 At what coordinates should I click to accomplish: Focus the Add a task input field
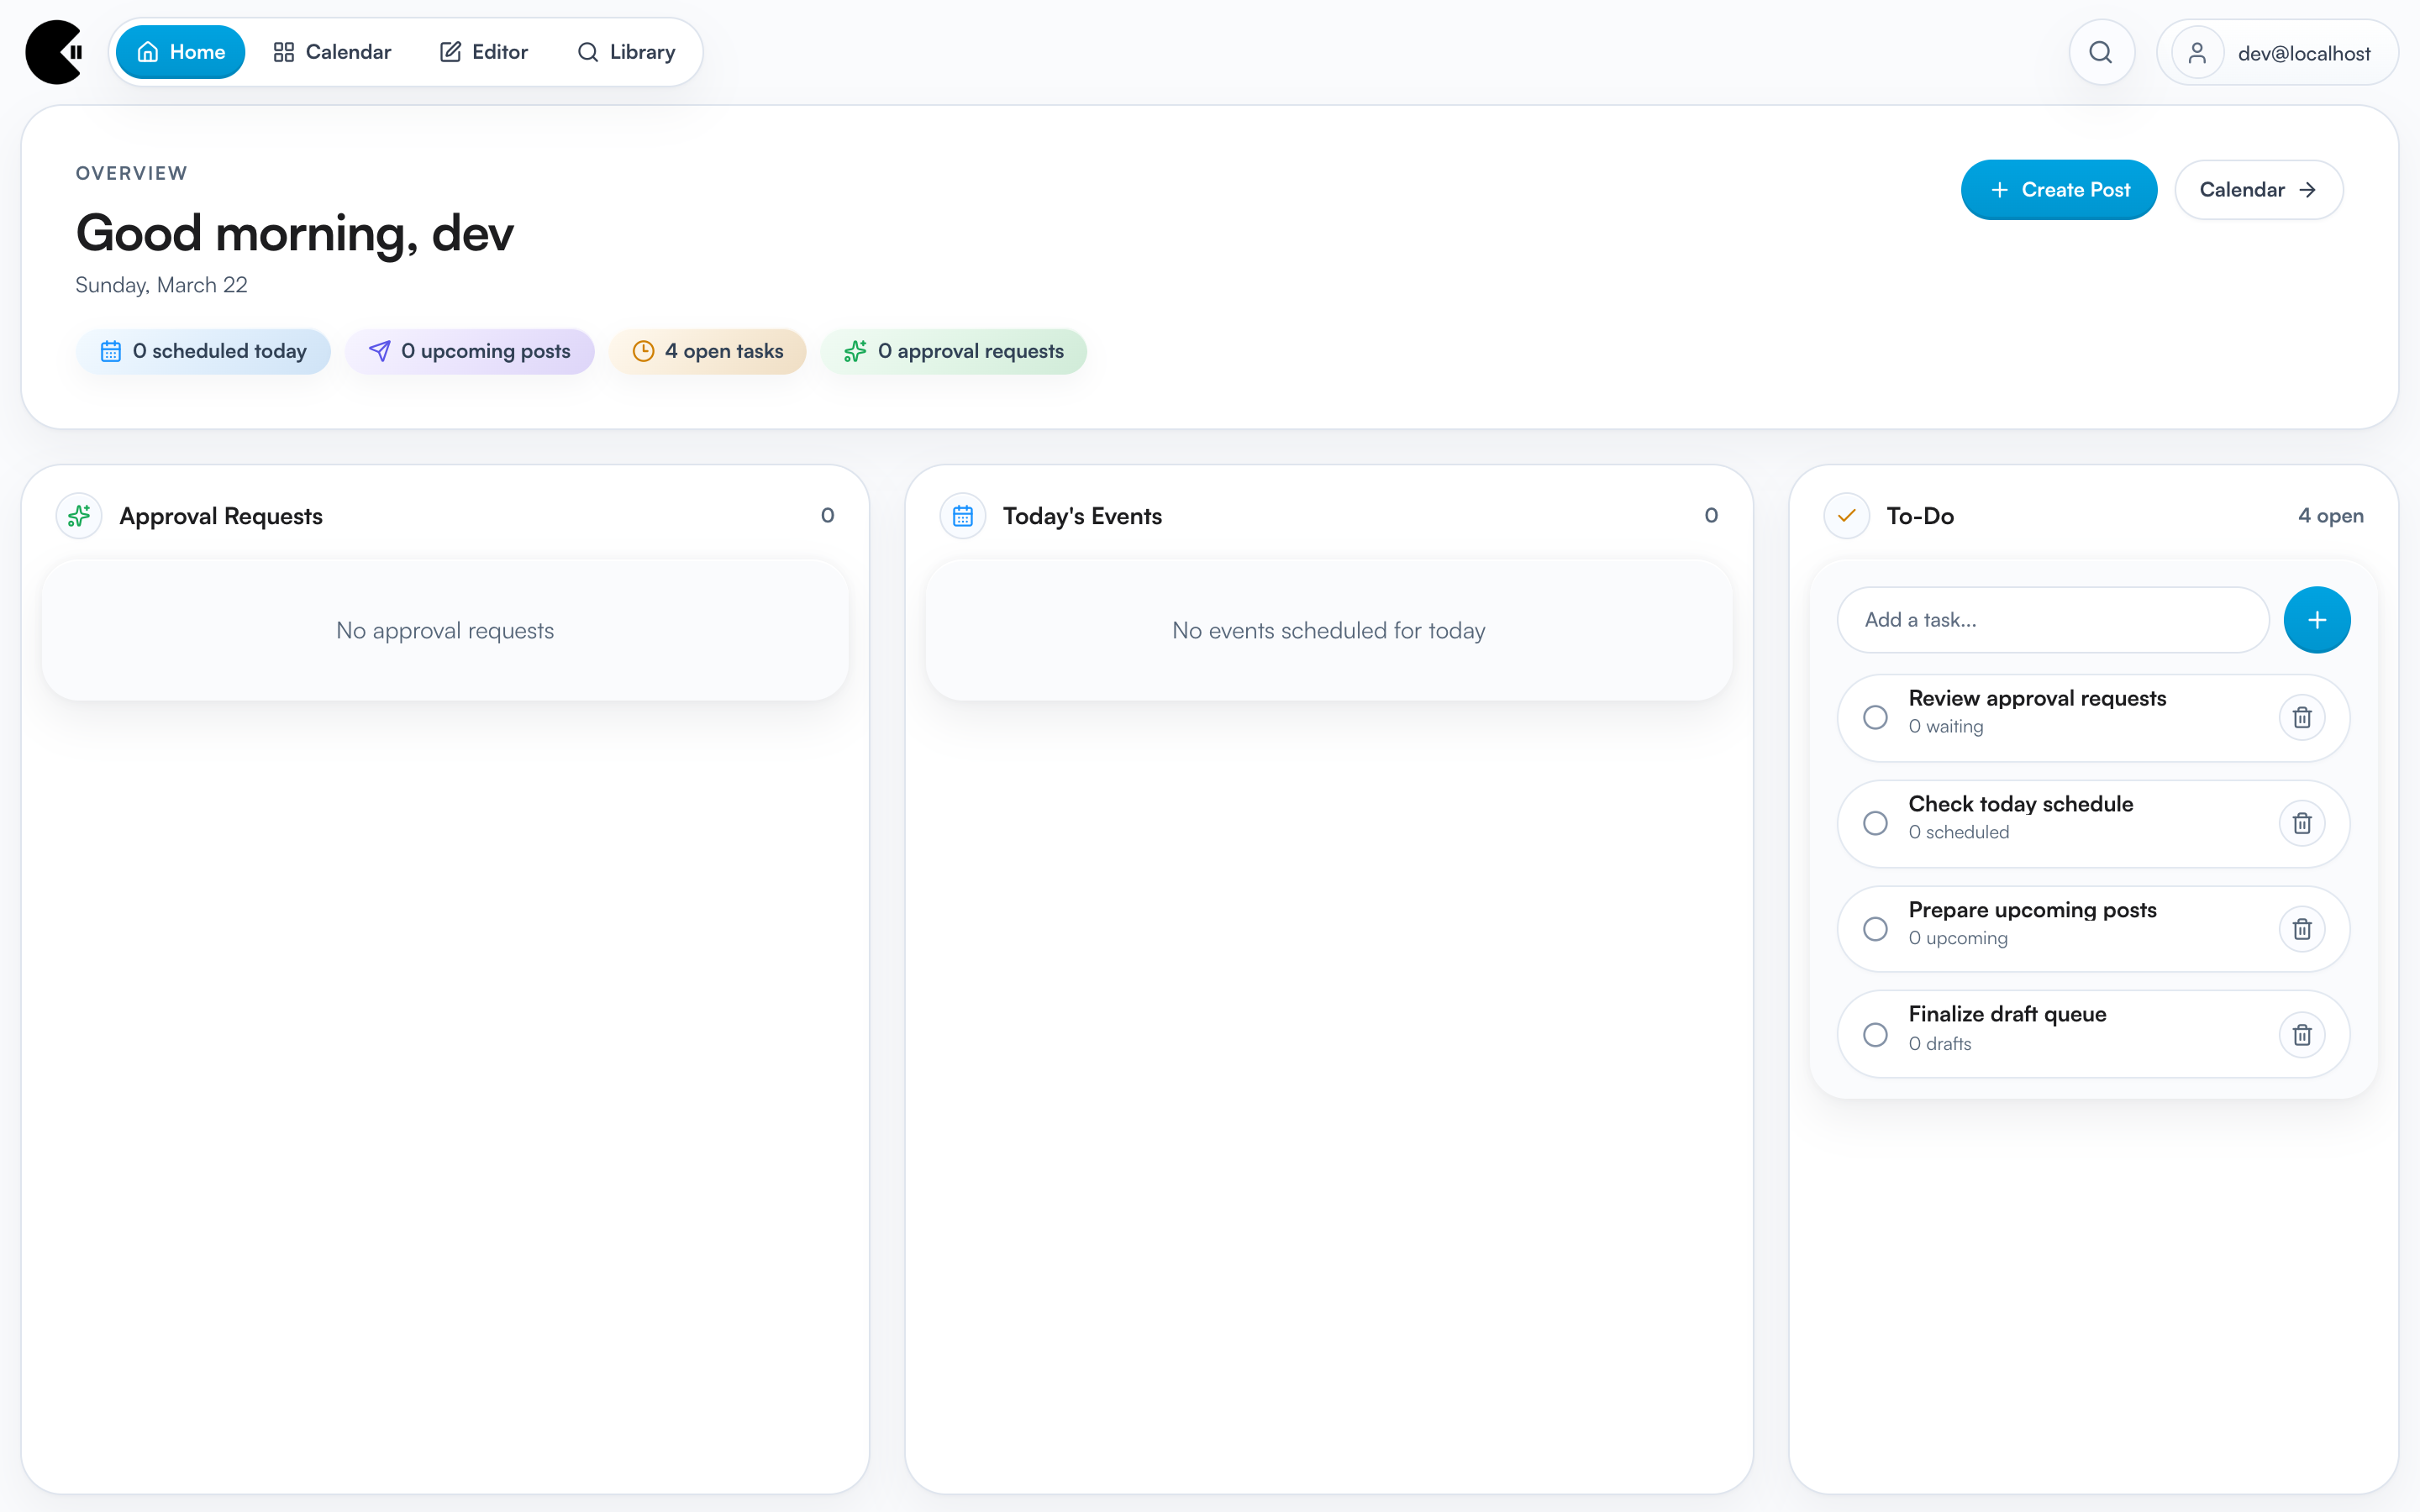tap(2052, 620)
